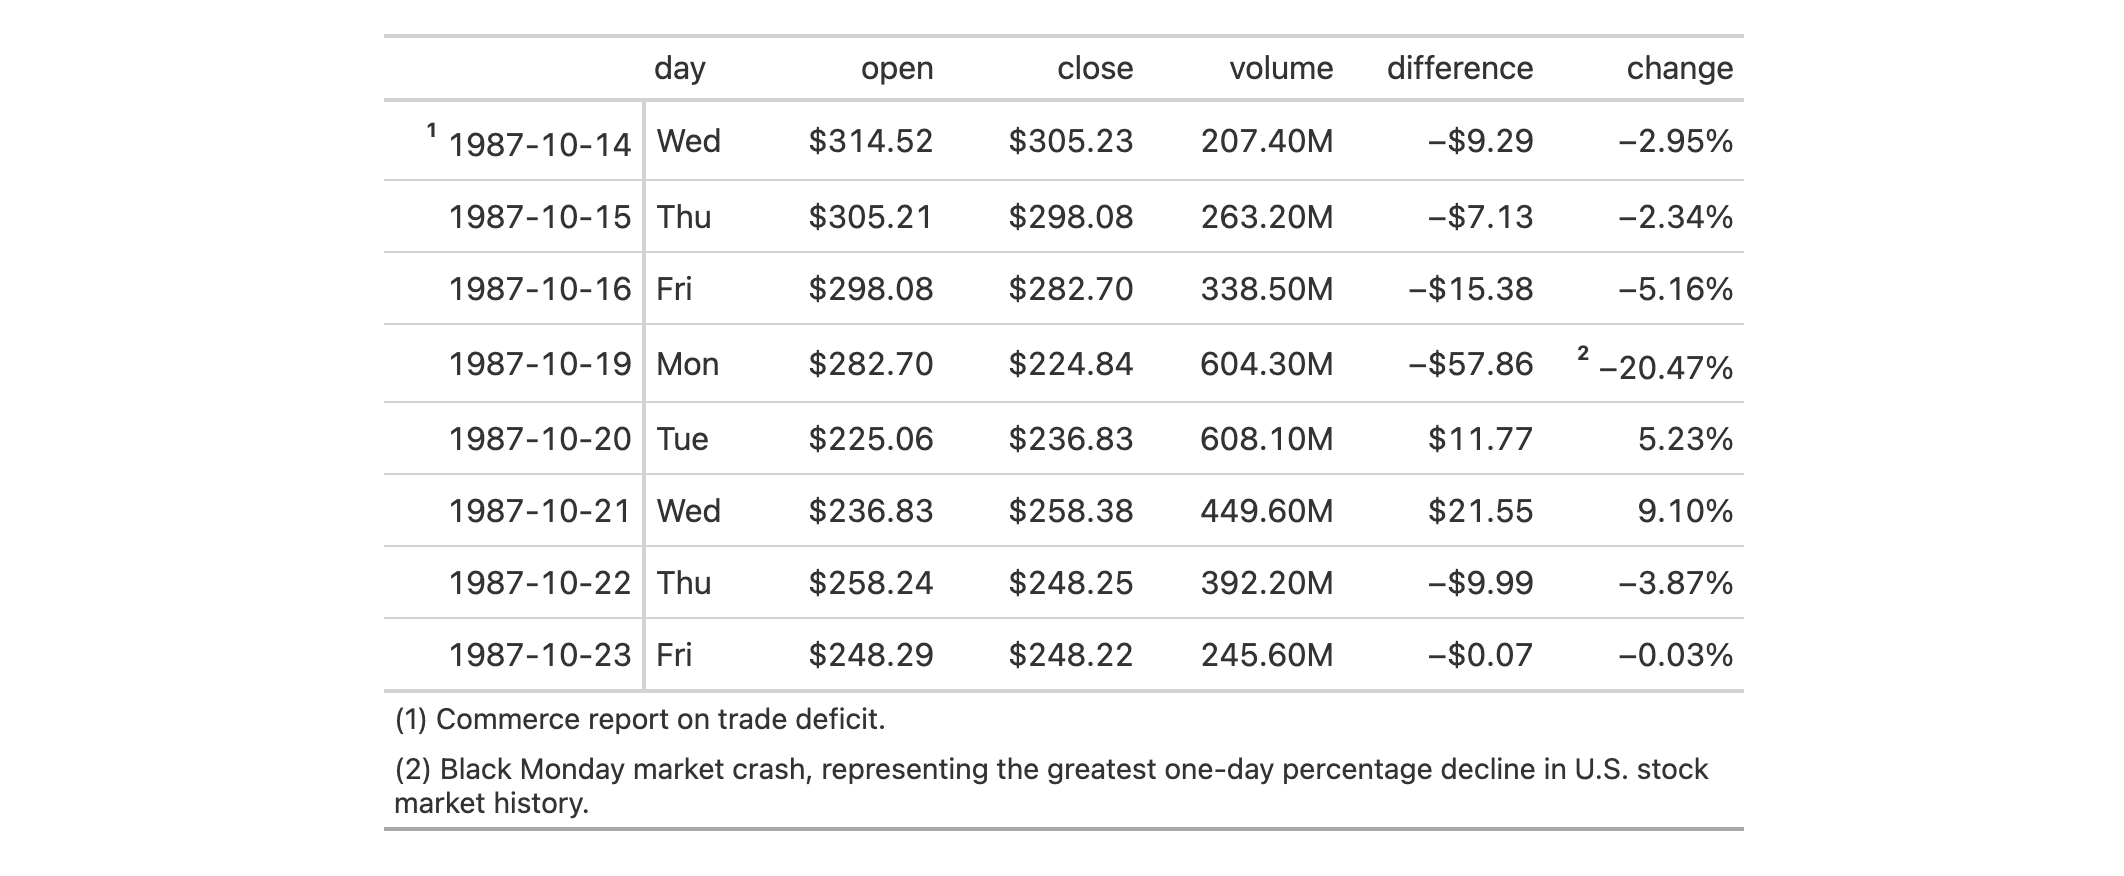Click the 'difference' column header
The height and width of the screenshot is (876, 2124).
1460,68
